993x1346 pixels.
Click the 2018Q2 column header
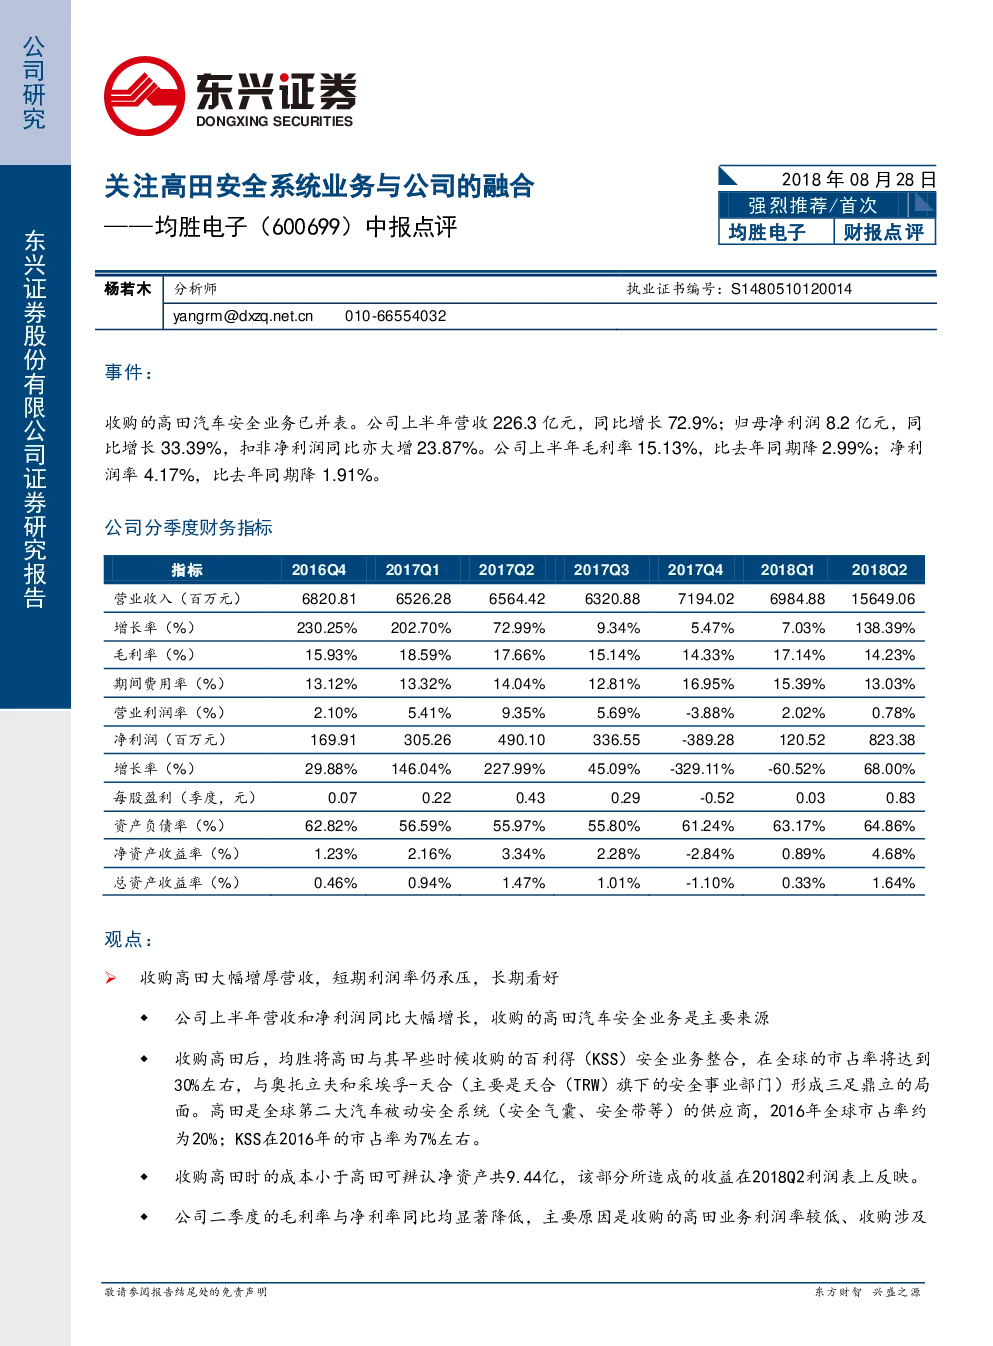(880, 570)
